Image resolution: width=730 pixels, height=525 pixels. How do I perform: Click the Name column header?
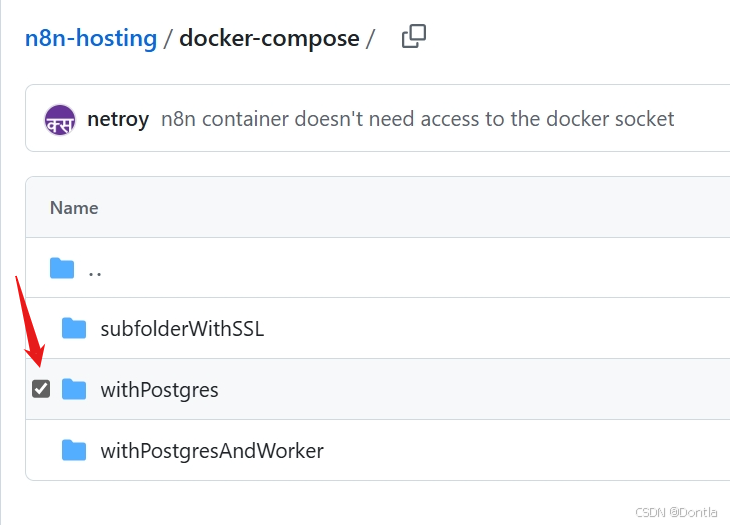[74, 208]
